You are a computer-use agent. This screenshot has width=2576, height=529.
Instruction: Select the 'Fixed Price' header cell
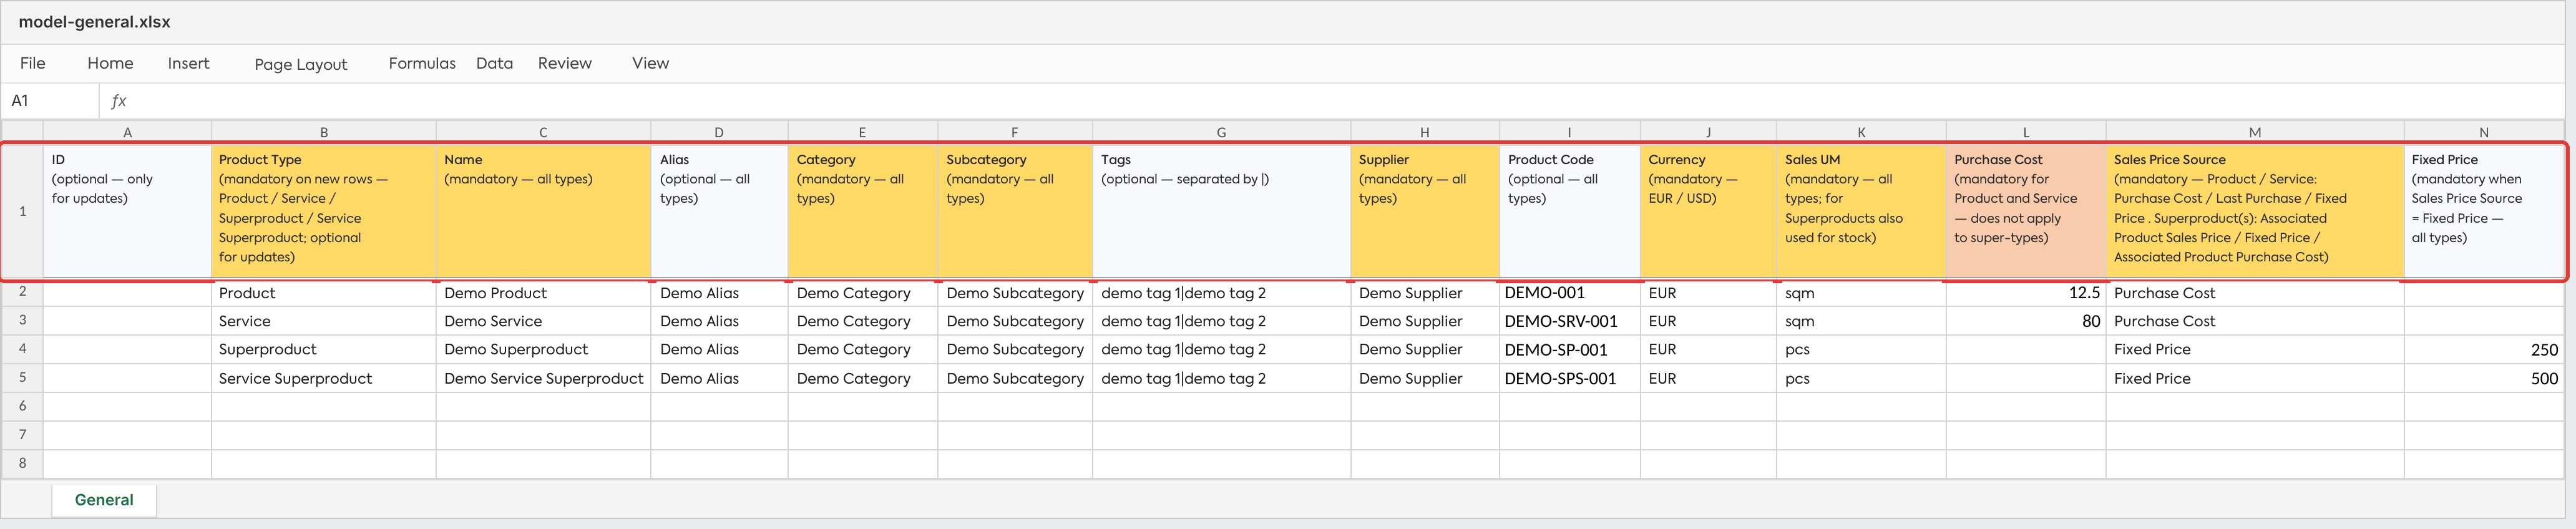(2484, 211)
